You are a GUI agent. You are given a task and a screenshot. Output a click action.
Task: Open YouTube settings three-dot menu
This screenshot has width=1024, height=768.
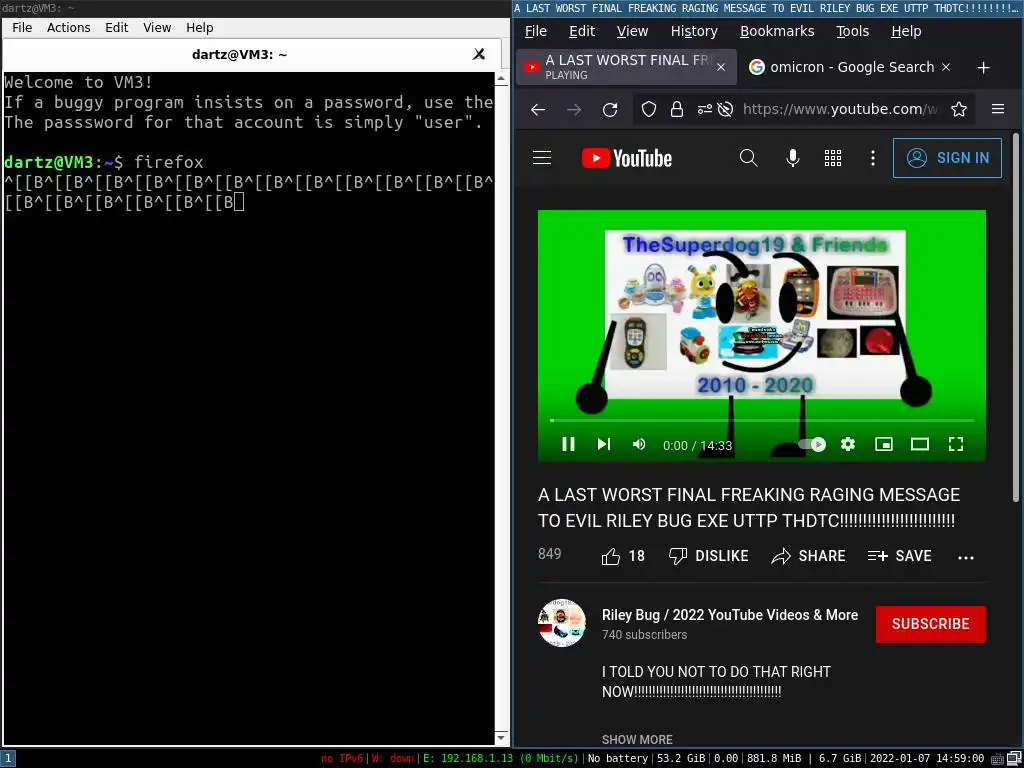pos(872,158)
